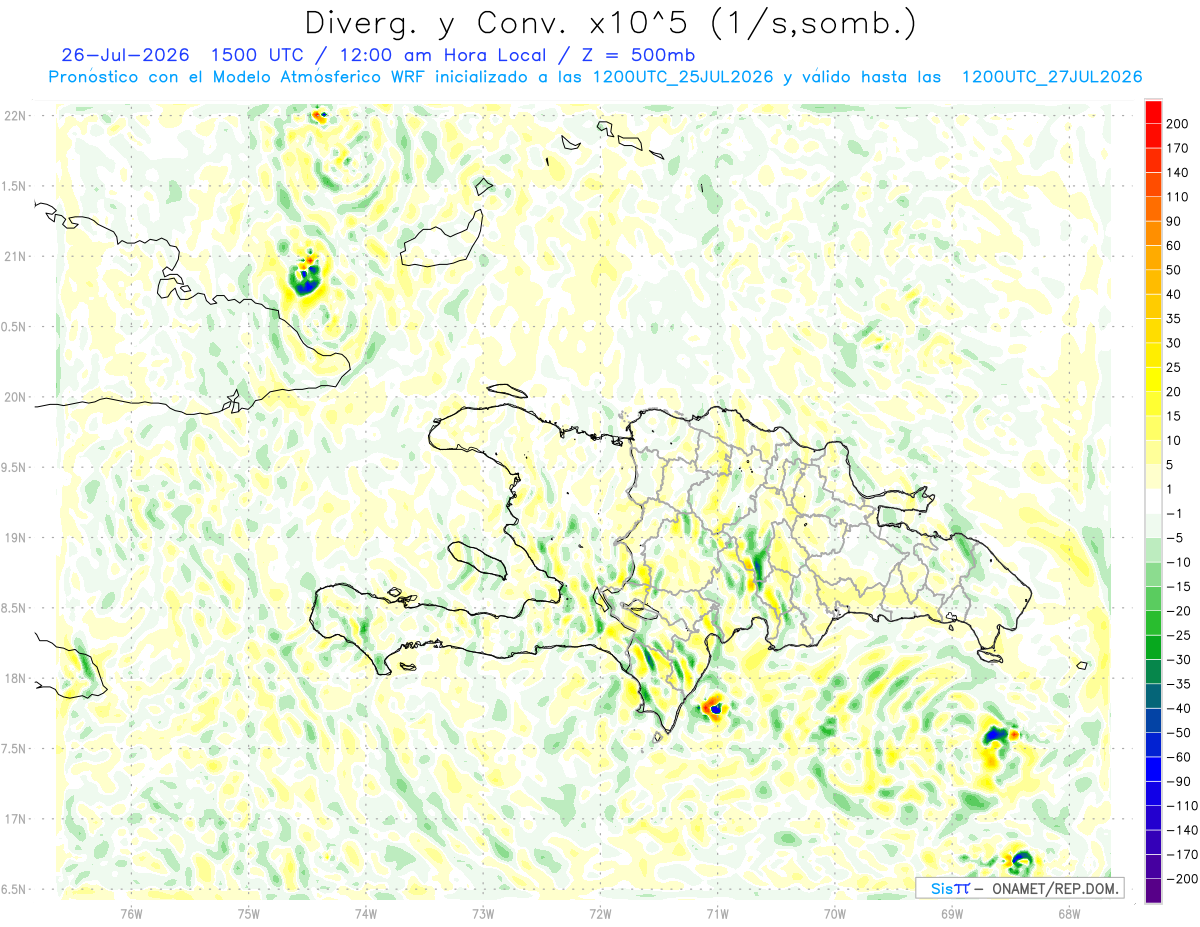The image size is (1200, 927).
Task: Click the '1200UTC_27JUL2026' valid-until time
Action: coord(1051,77)
